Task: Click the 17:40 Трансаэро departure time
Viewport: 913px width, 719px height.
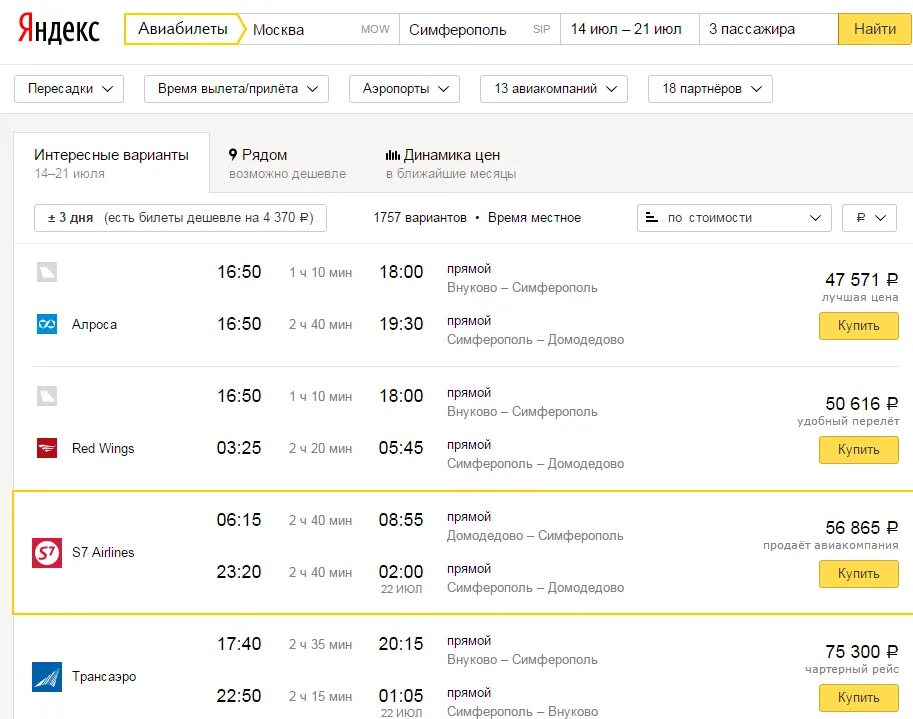Action: 239,644
